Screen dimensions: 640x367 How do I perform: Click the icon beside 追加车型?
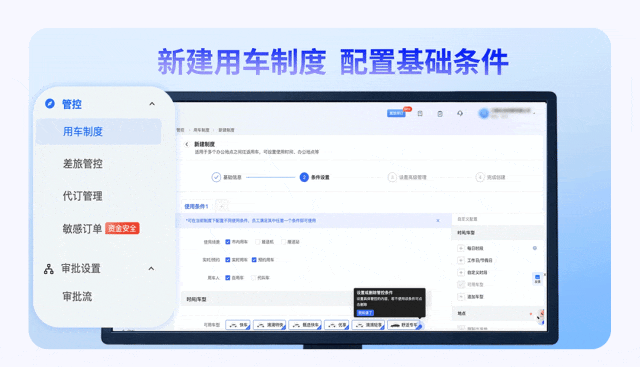point(461,297)
